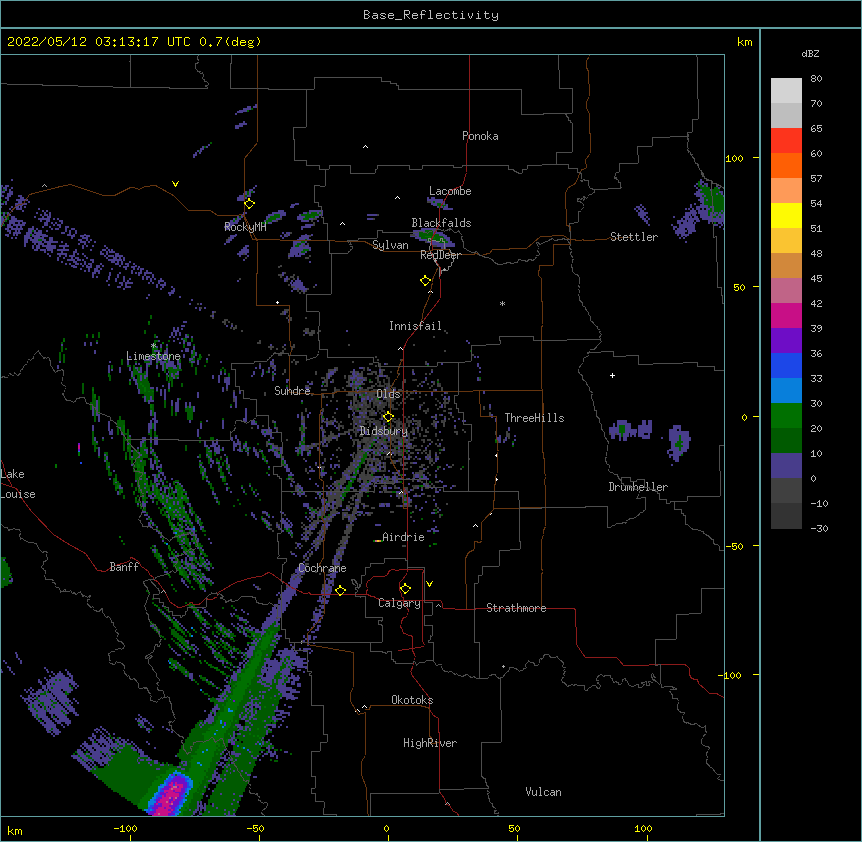This screenshot has width=862, height=842.
Task: Click the -50 tick on the bottom axis
Action: pyautogui.click(x=255, y=828)
